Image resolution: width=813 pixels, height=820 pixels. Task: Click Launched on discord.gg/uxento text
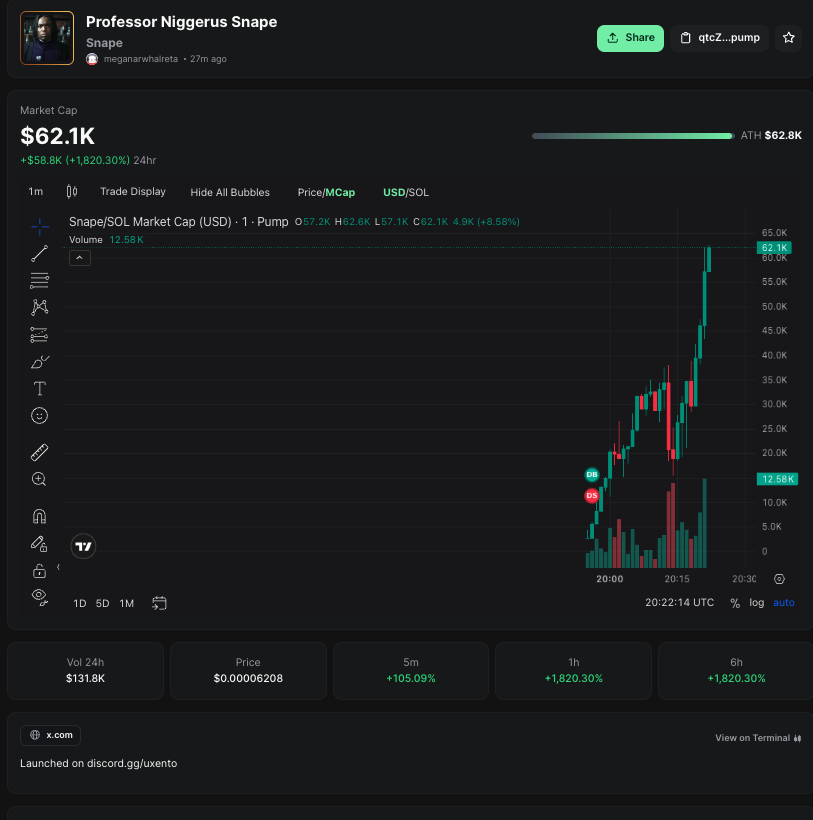98,764
